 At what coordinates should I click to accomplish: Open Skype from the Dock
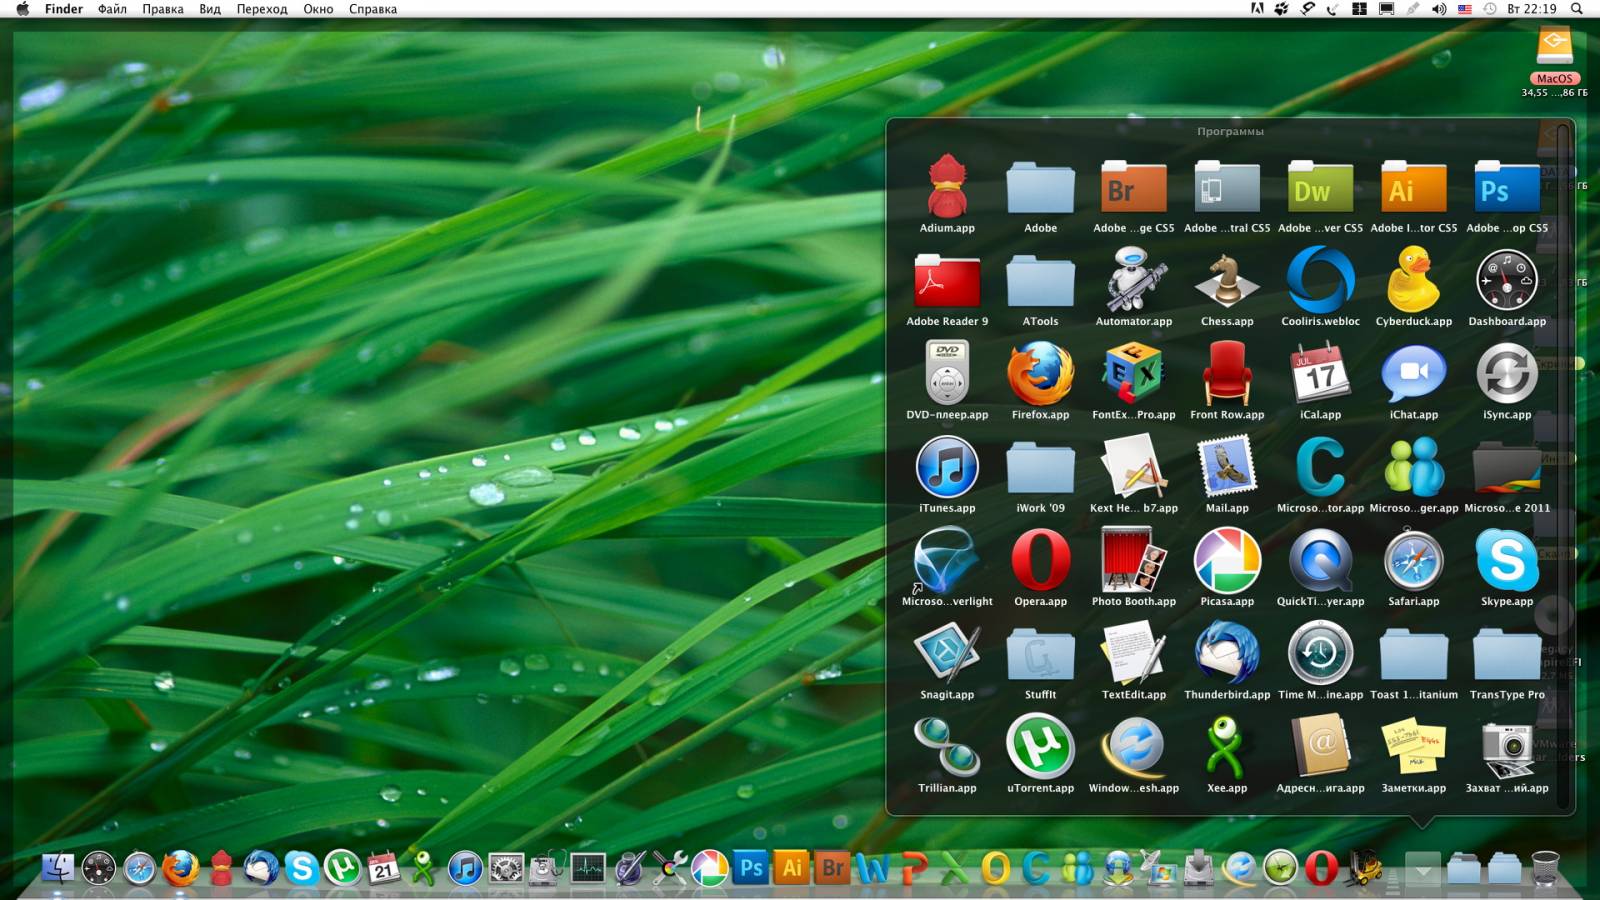(301, 868)
